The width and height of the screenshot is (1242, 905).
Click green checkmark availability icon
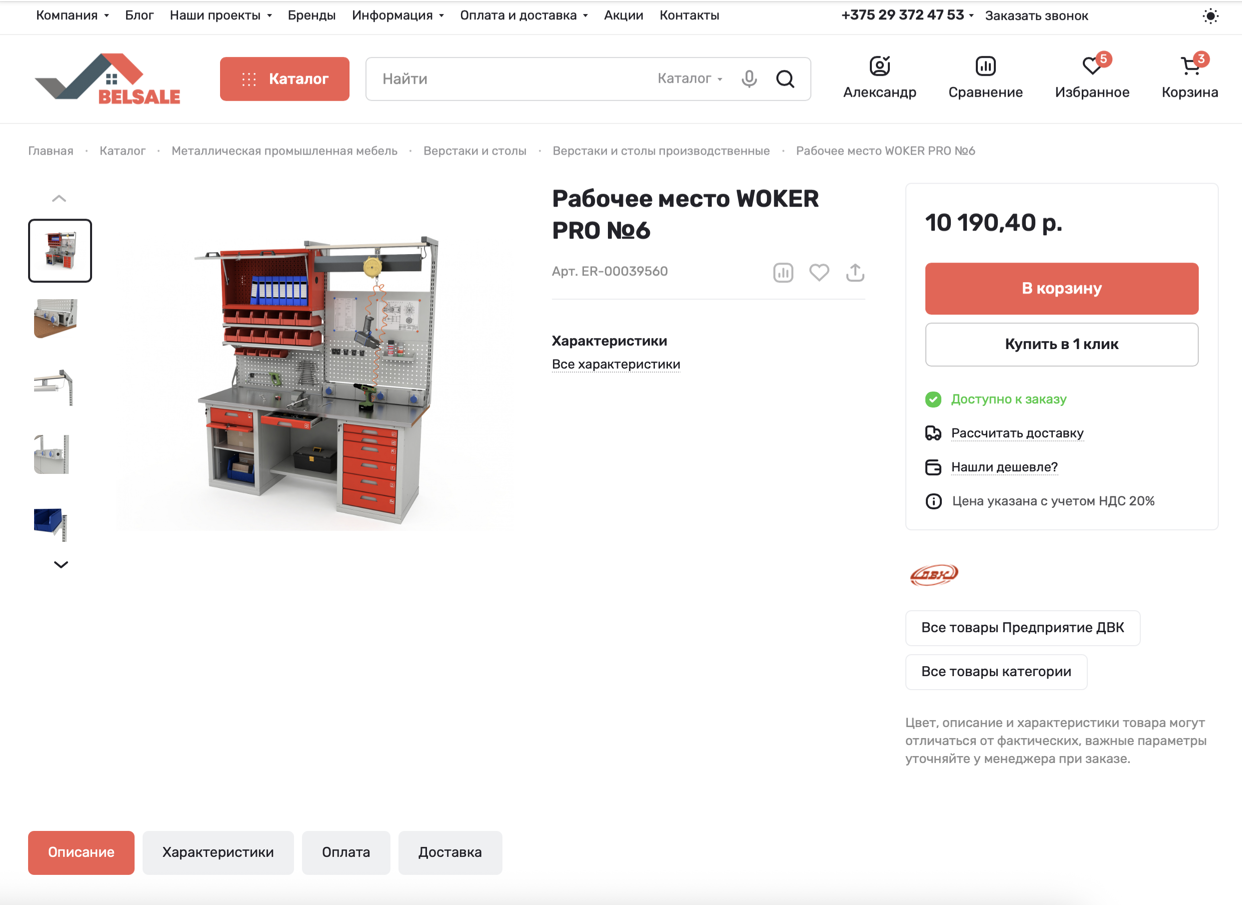pyautogui.click(x=933, y=399)
